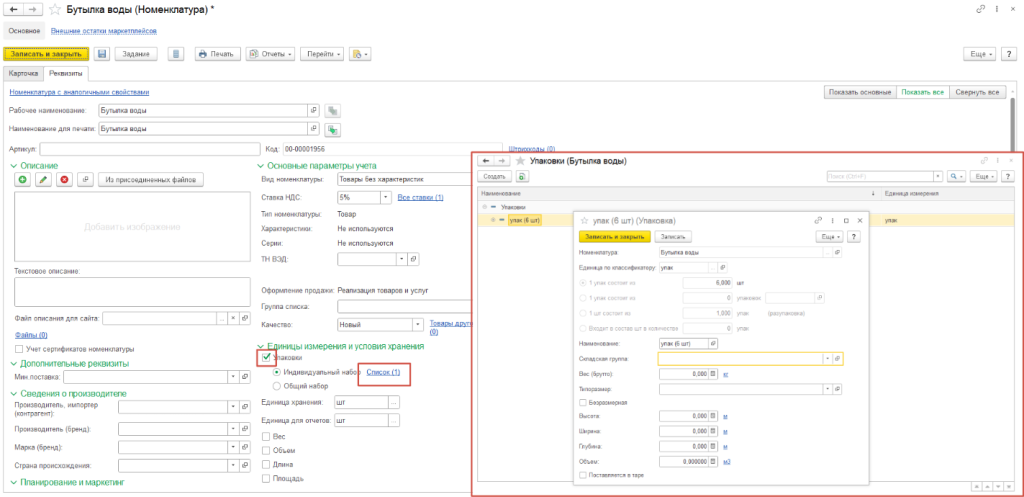Viewport: 1024px width, 497px height.
Task: Click the pencil edit image icon
Action: tap(42, 180)
